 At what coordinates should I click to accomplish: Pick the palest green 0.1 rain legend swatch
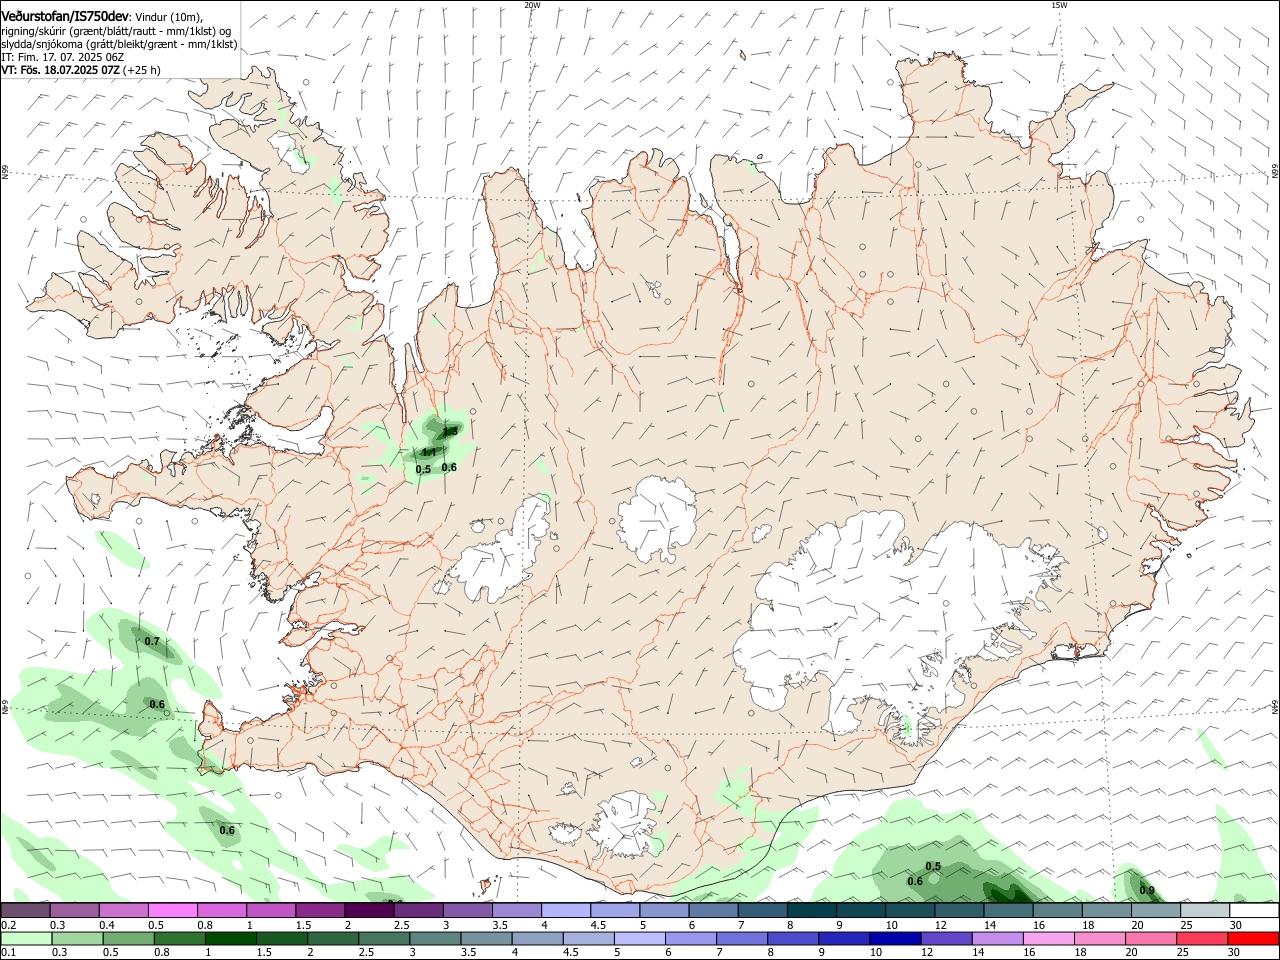(26, 938)
